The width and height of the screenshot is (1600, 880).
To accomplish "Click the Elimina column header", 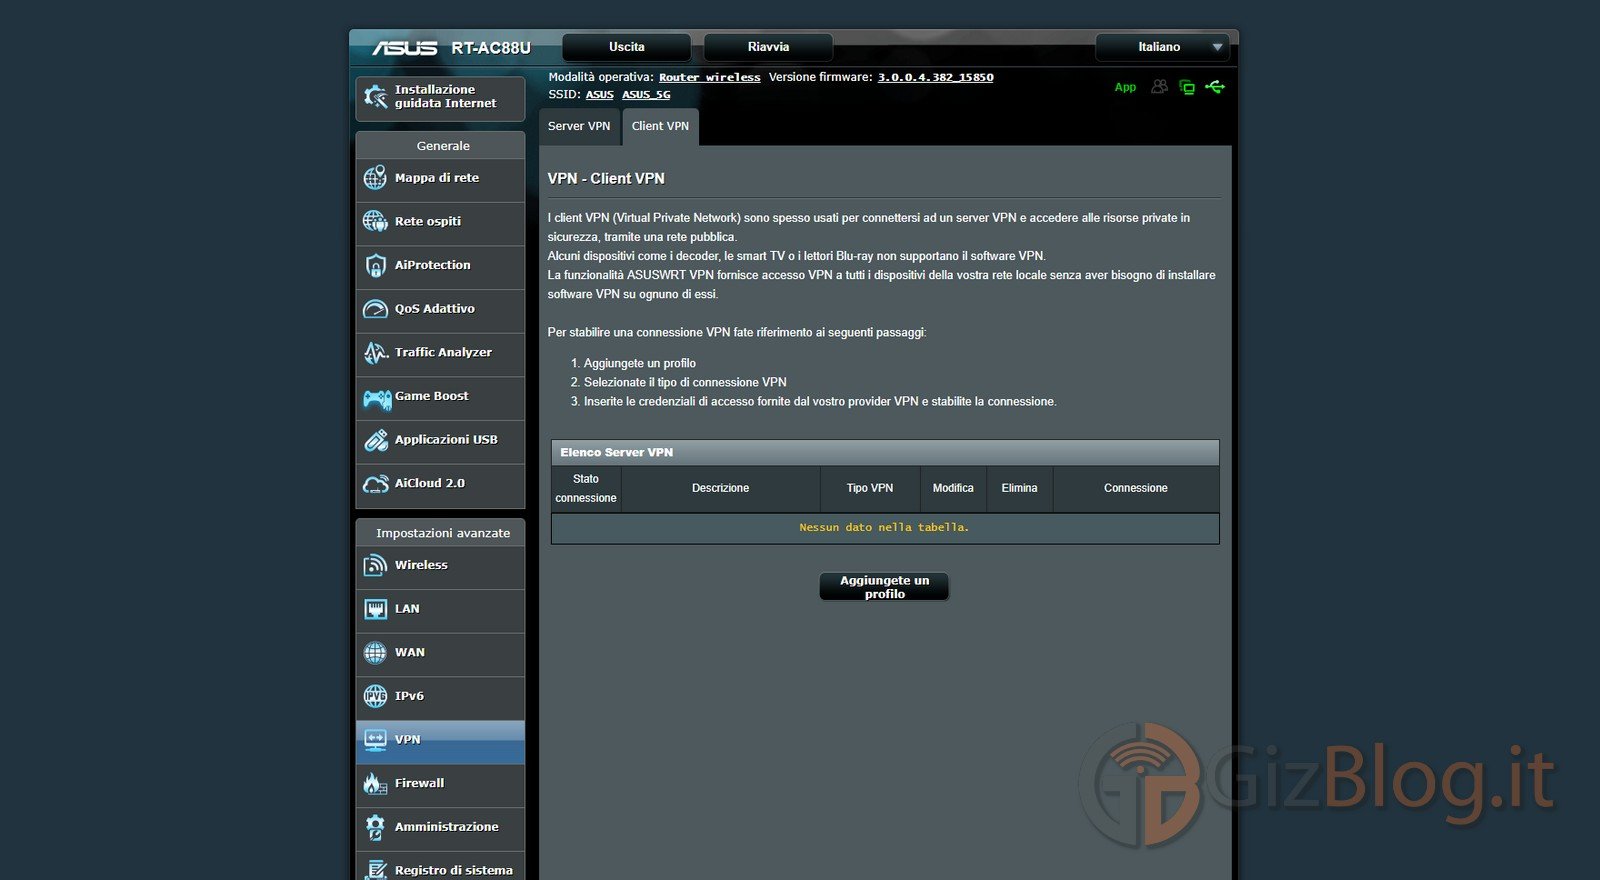I will [x=1019, y=489].
